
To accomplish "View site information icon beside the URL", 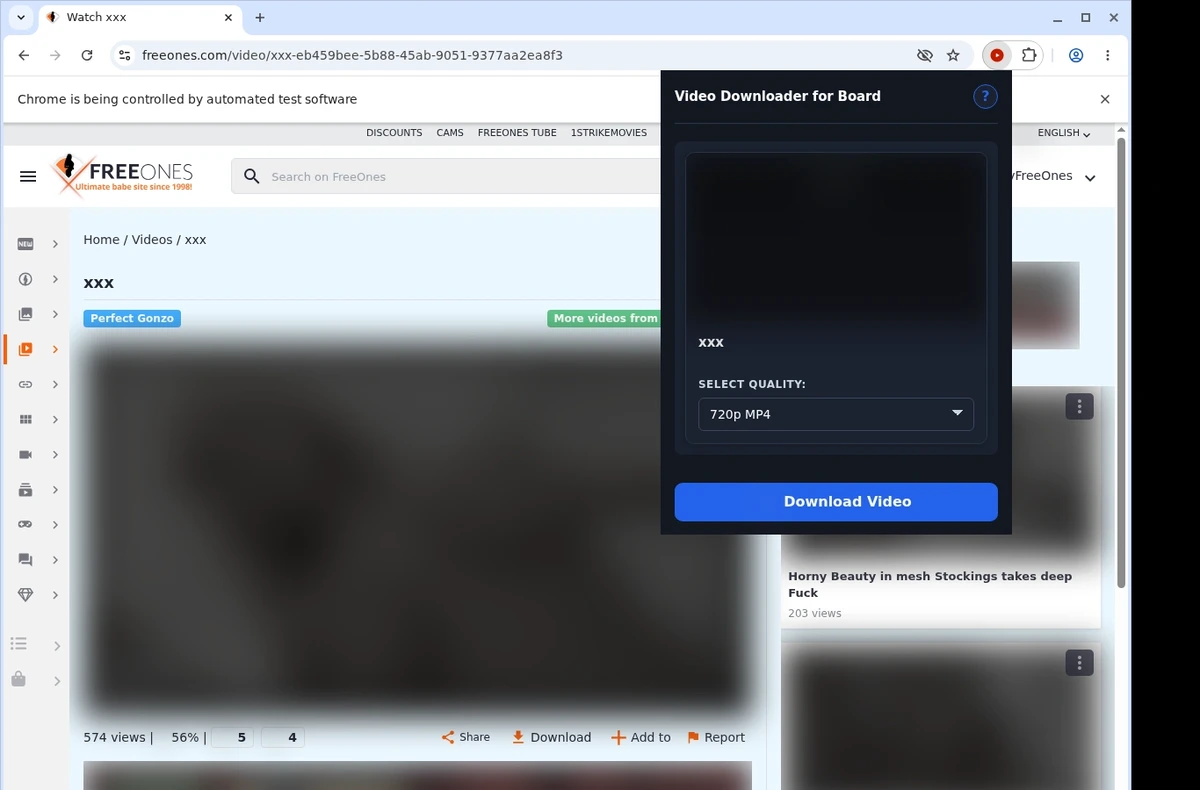I will point(123,56).
